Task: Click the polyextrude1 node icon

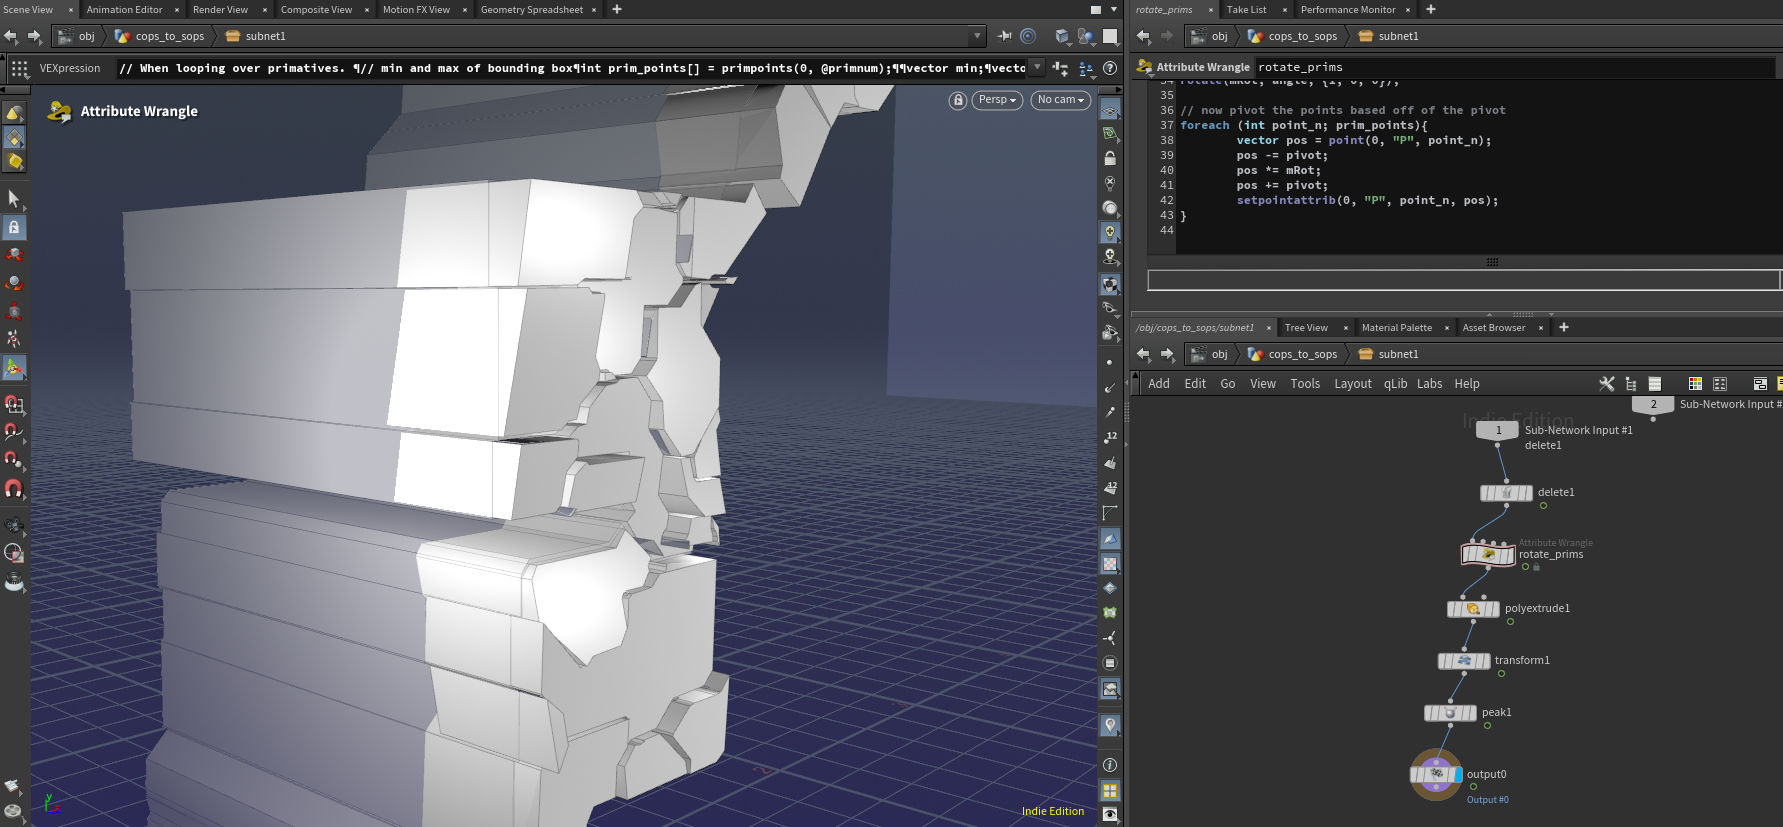Action: pyautogui.click(x=1473, y=609)
